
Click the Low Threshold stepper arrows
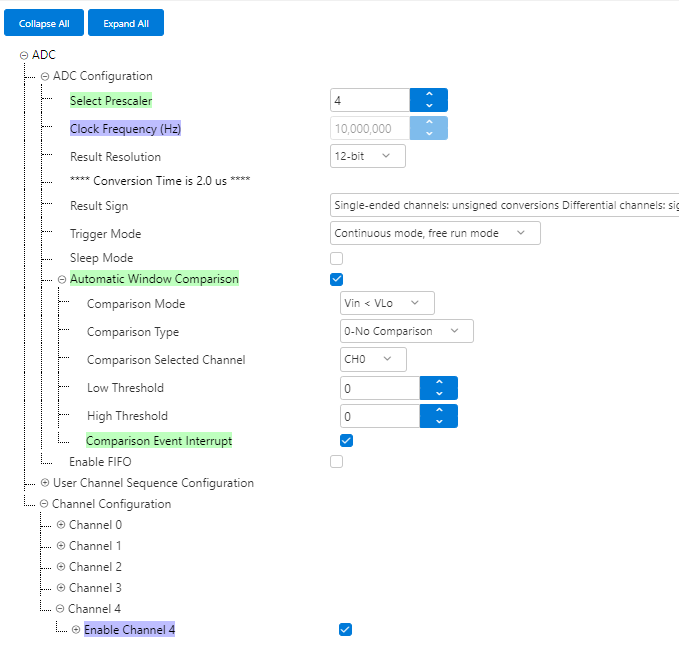click(x=438, y=388)
